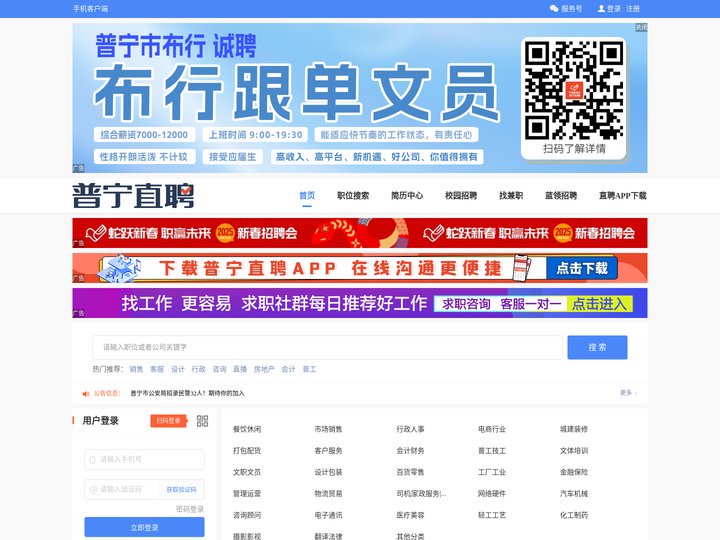Open the 行政人事 category

(411, 429)
